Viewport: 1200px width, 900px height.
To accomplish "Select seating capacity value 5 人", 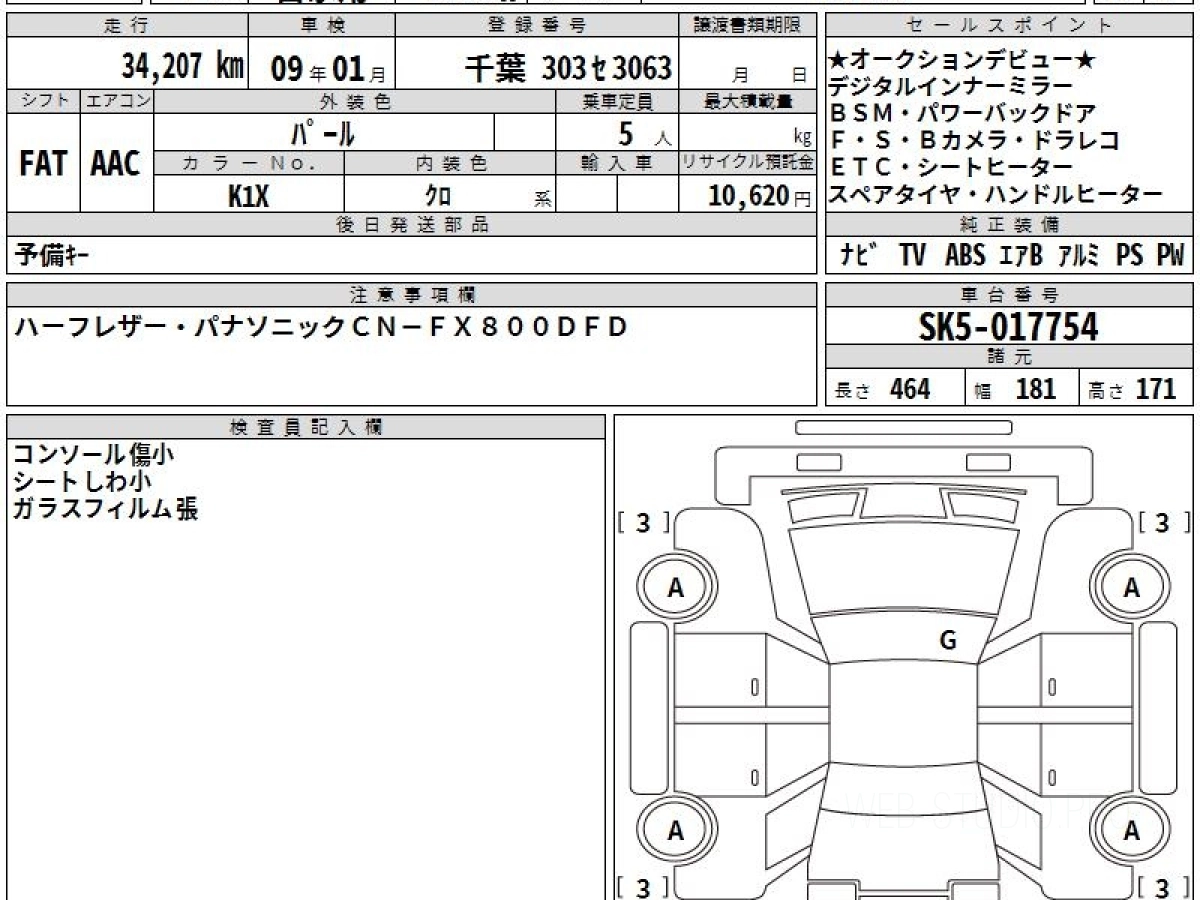I will pos(643,133).
